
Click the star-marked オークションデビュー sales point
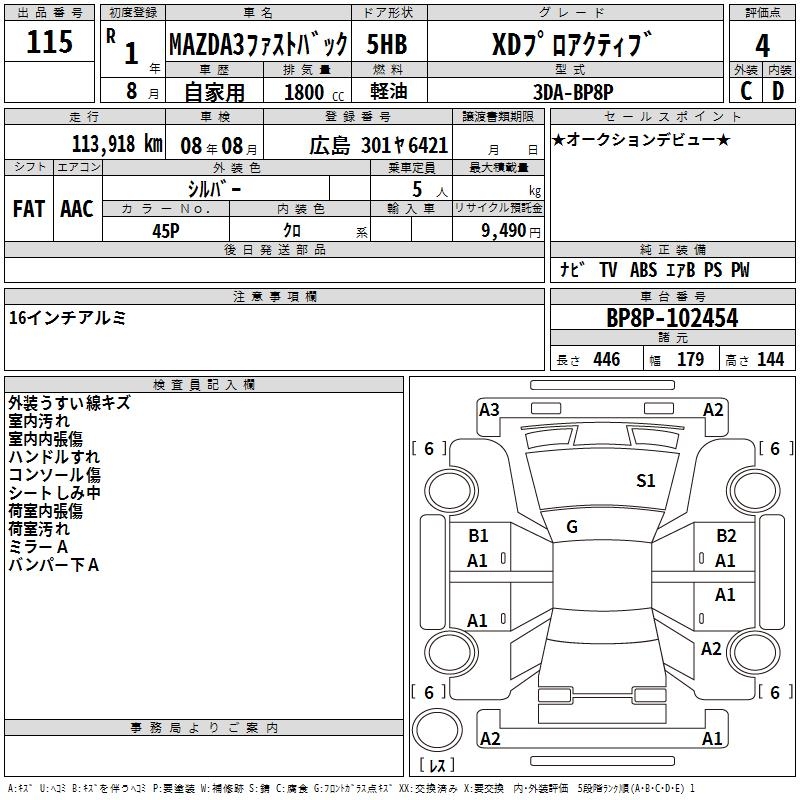click(x=641, y=139)
